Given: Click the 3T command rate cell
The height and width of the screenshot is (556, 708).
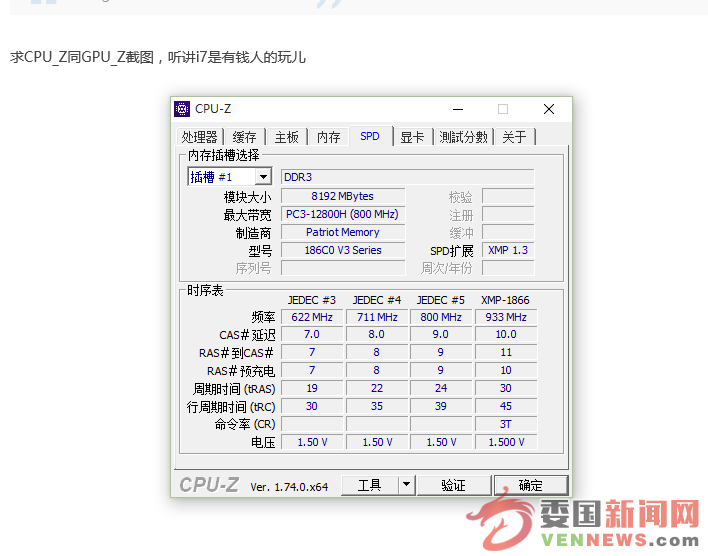Looking at the screenshot, I should (x=506, y=425).
